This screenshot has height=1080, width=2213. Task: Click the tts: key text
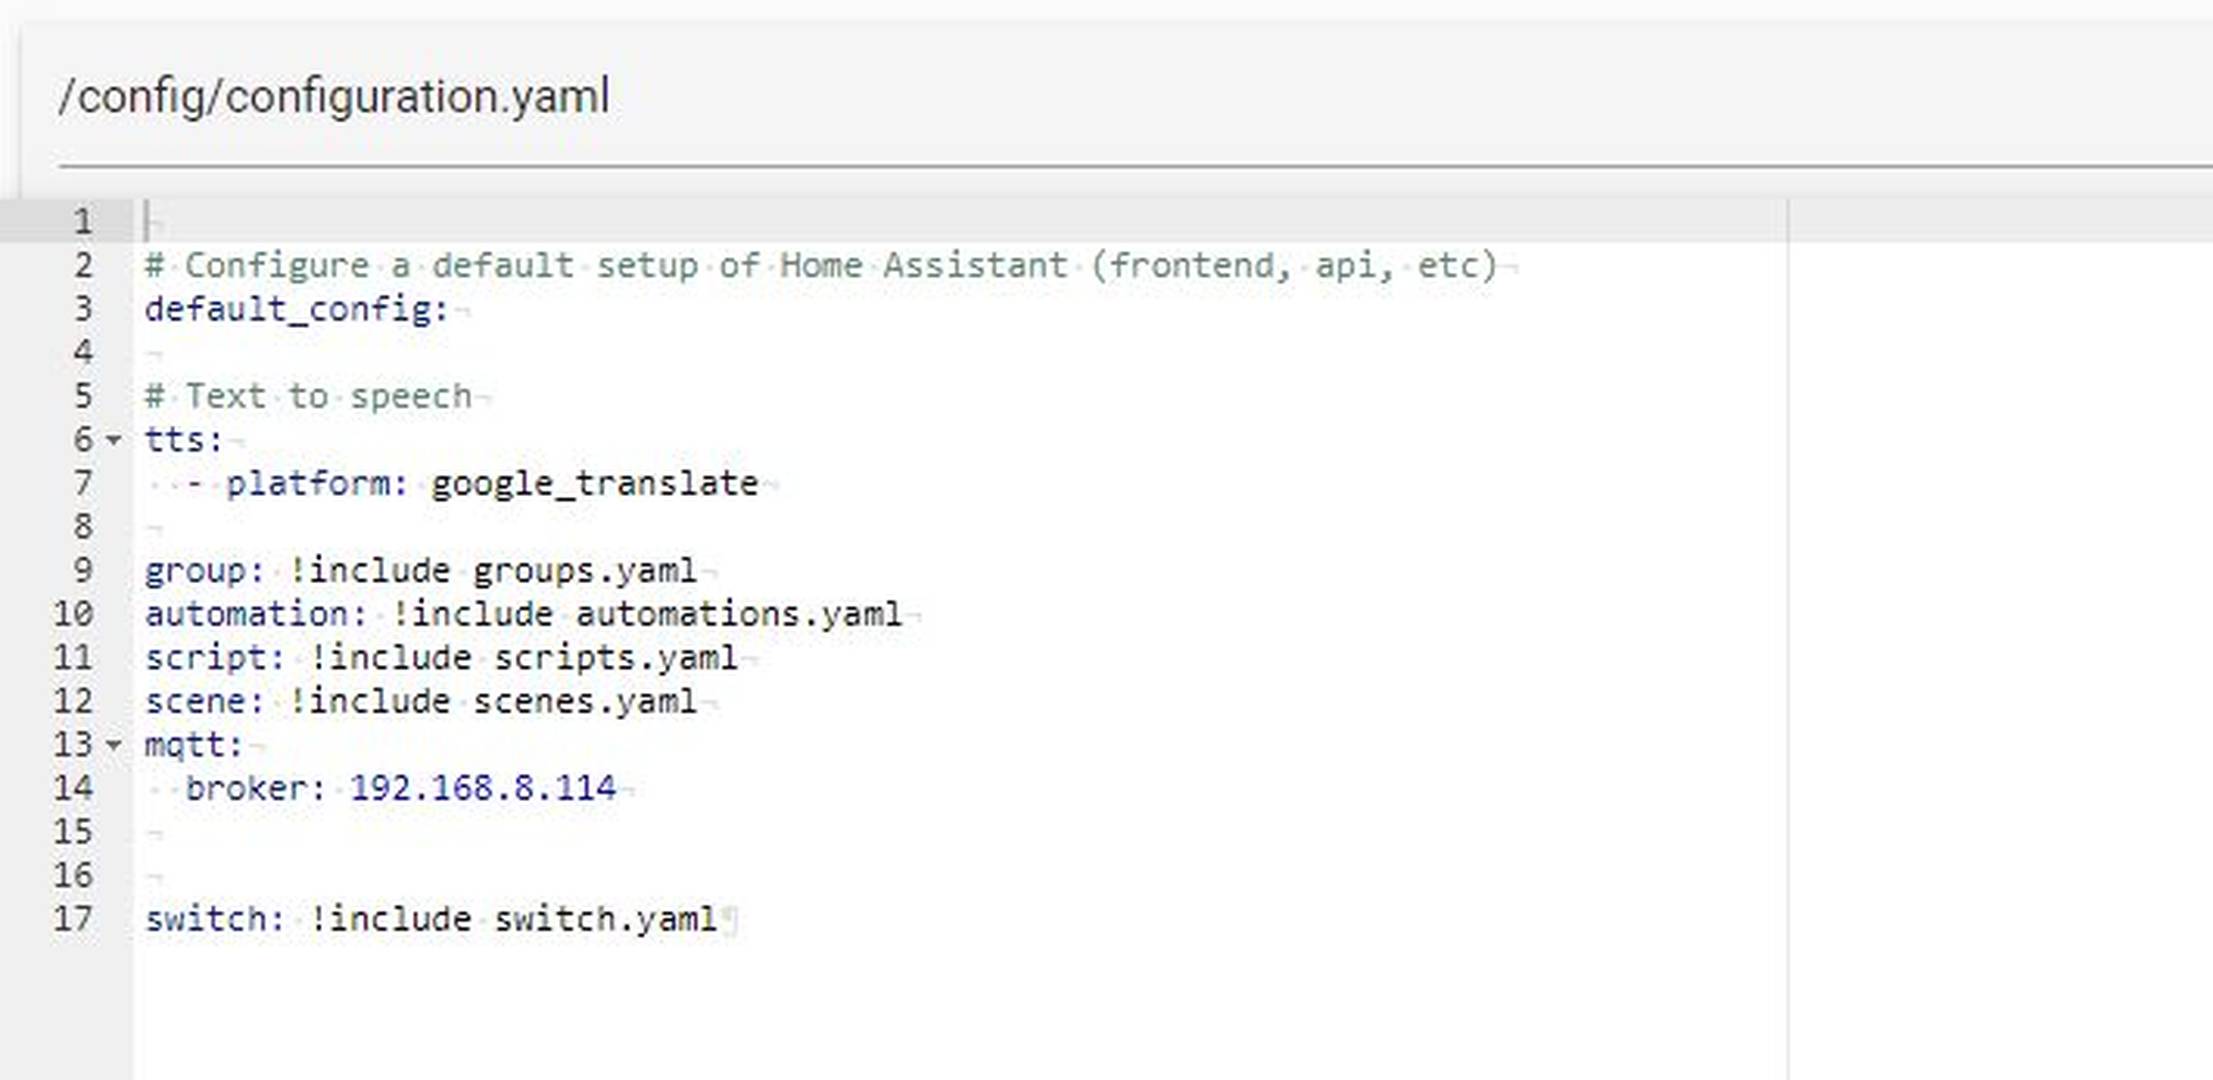coord(184,440)
